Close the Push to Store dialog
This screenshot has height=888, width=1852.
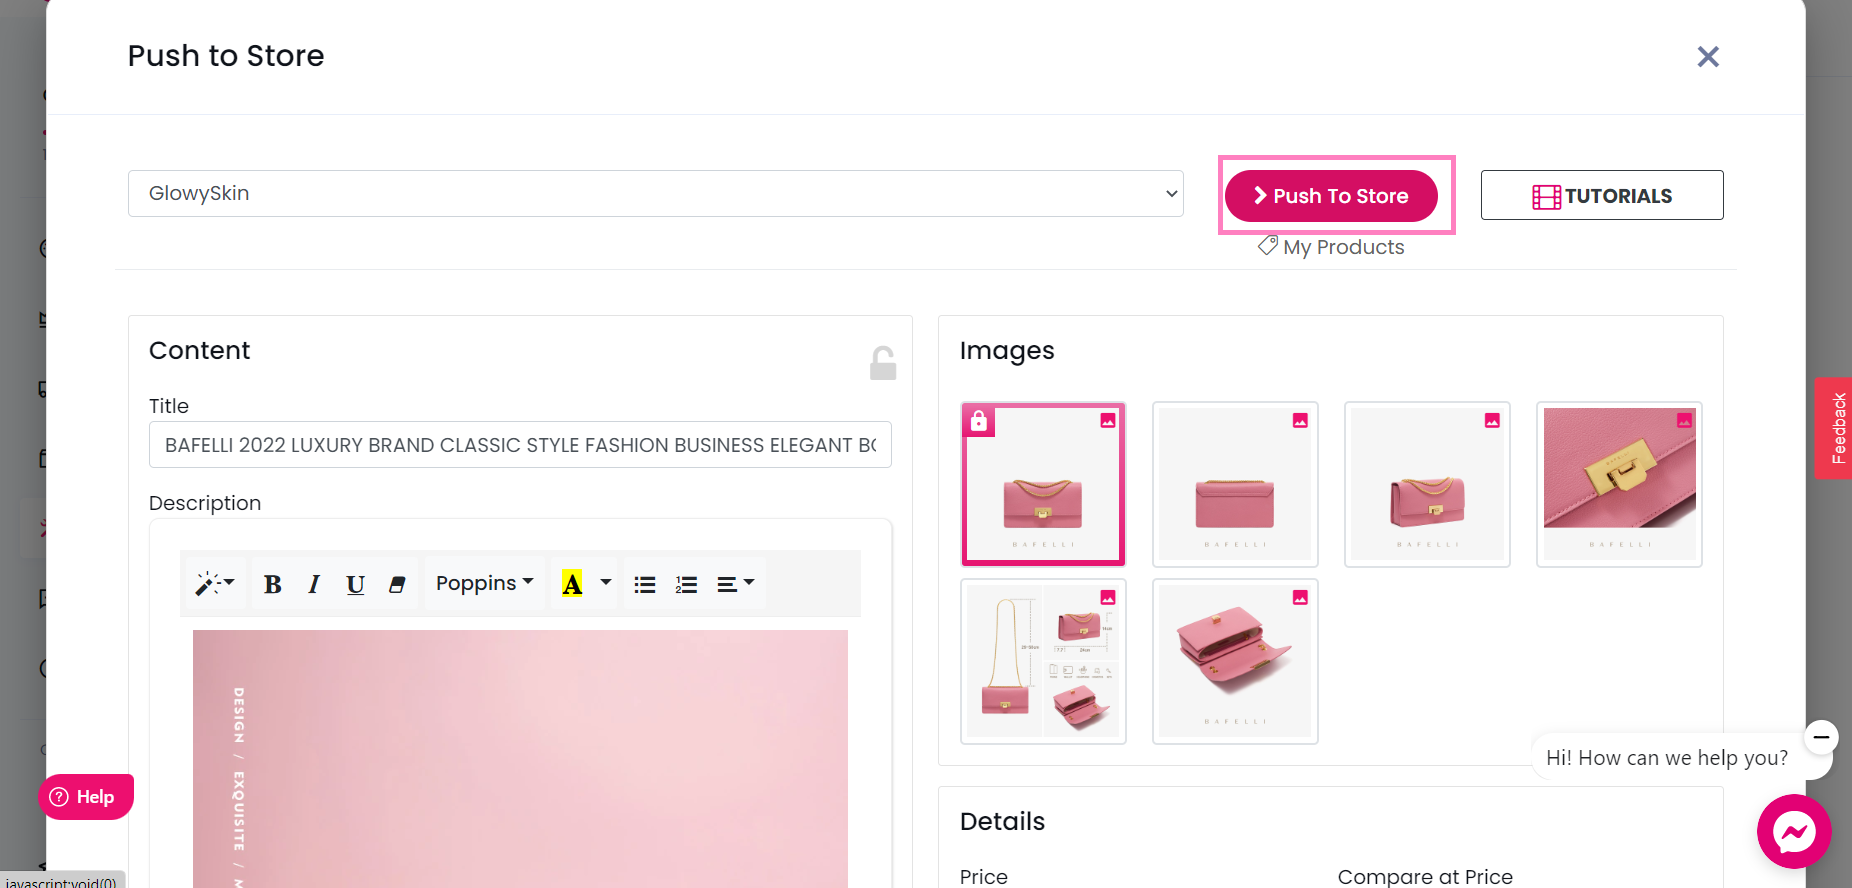tap(1708, 57)
